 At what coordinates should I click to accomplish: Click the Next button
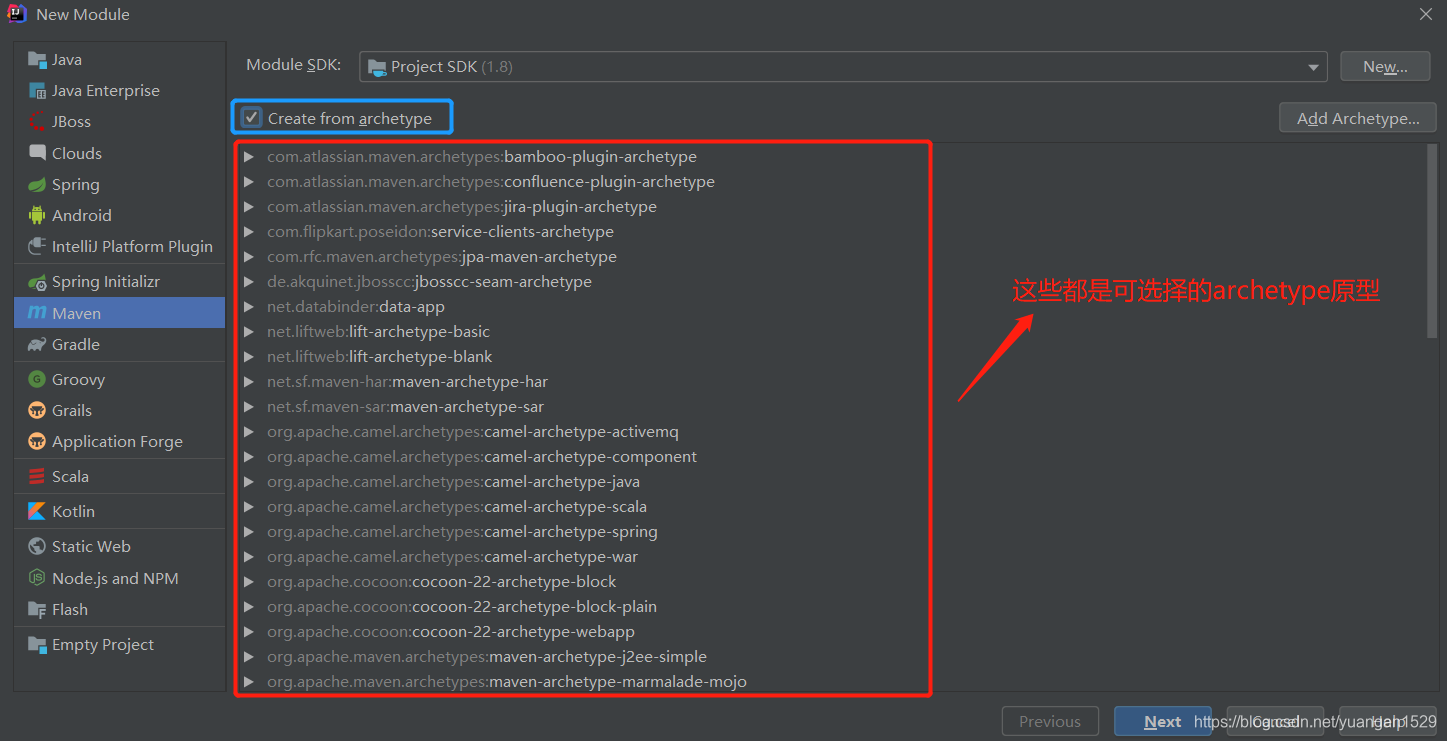pyautogui.click(x=1162, y=721)
